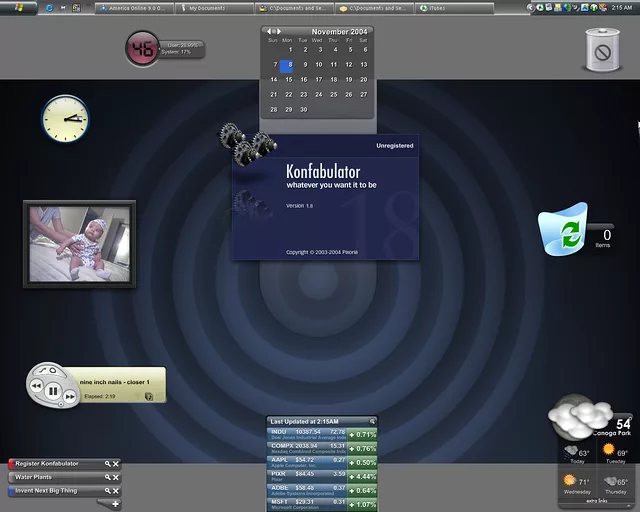The width and height of the screenshot is (640, 512).
Task: Go to previous month in calendar
Action: pos(268,31)
